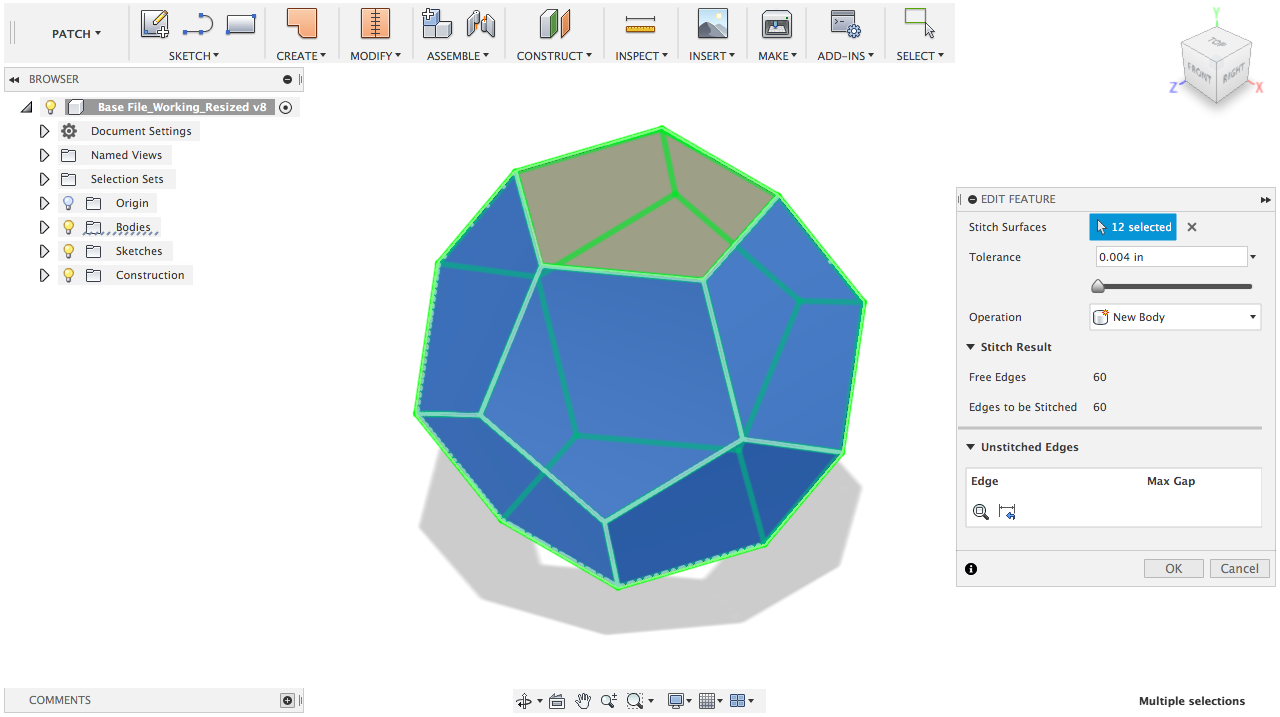Open the CREATE menu

(x=301, y=56)
